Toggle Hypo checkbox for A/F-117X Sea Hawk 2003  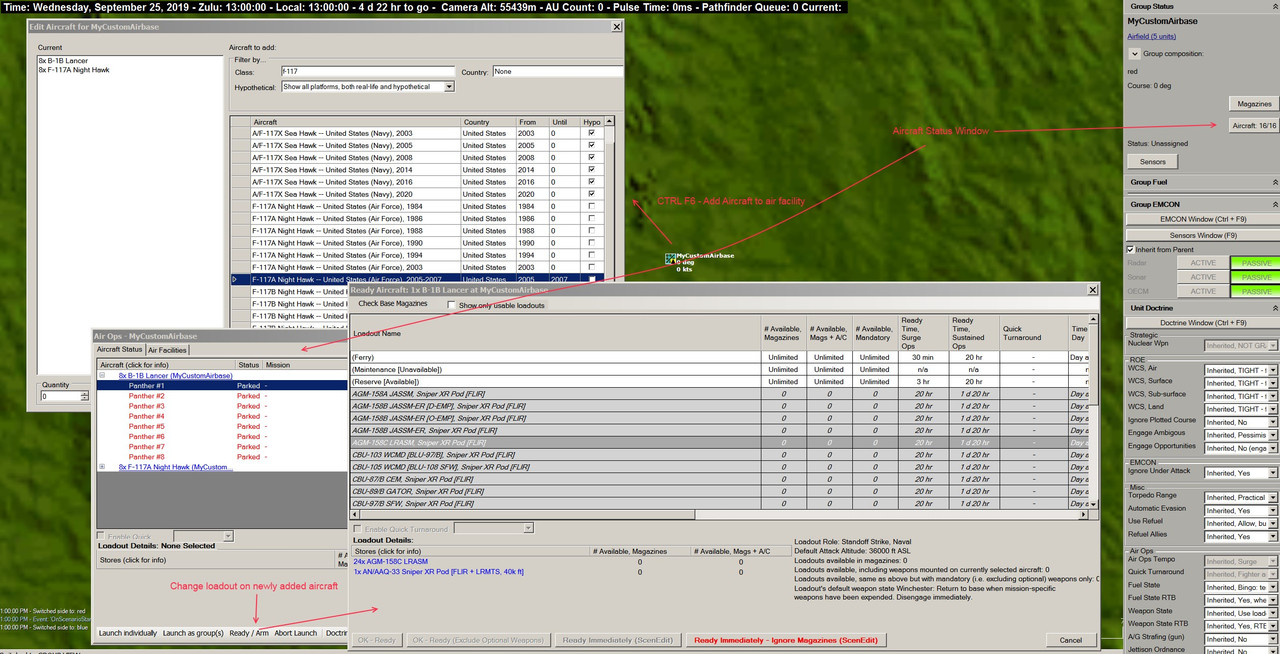(x=592, y=133)
